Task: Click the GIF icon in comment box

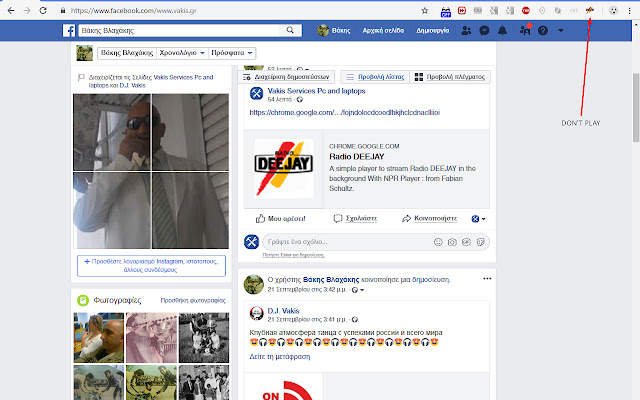Action: pyautogui.click(x=466, y=242)
